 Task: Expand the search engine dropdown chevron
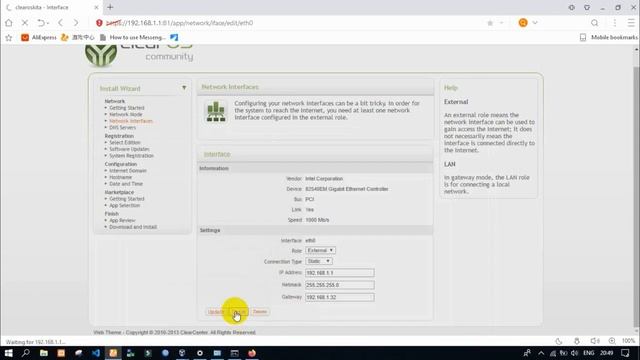click(x=535, y=23)
